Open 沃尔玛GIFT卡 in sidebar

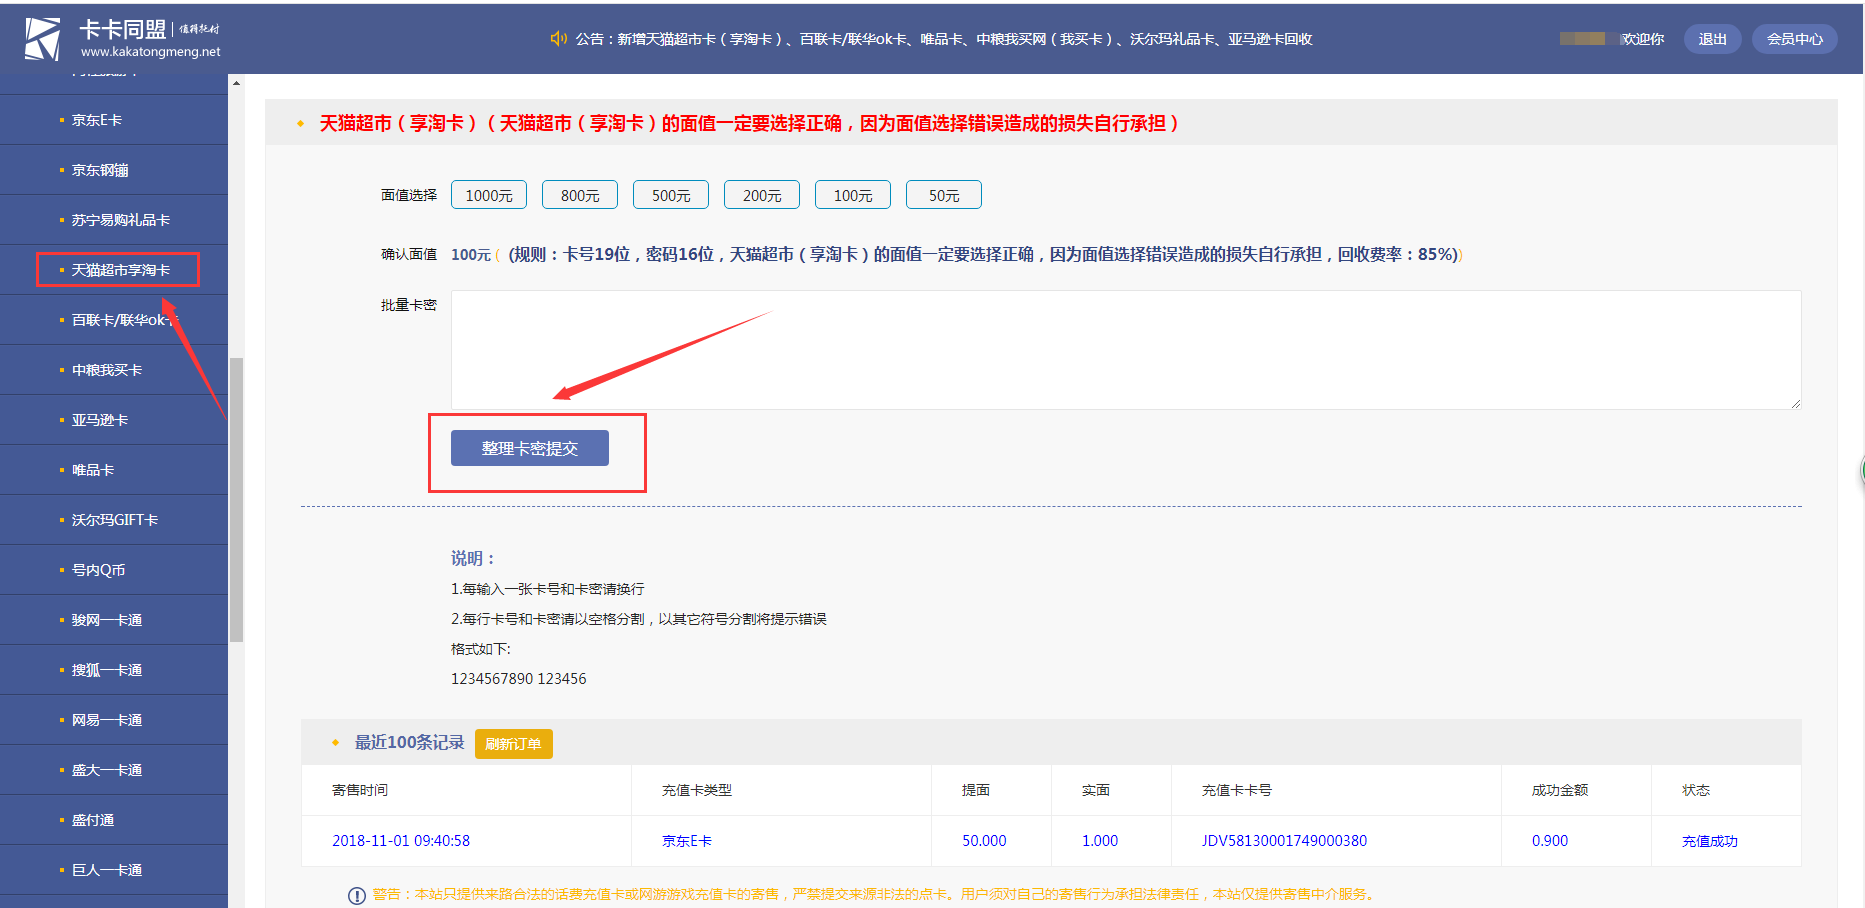coord(114,520)
